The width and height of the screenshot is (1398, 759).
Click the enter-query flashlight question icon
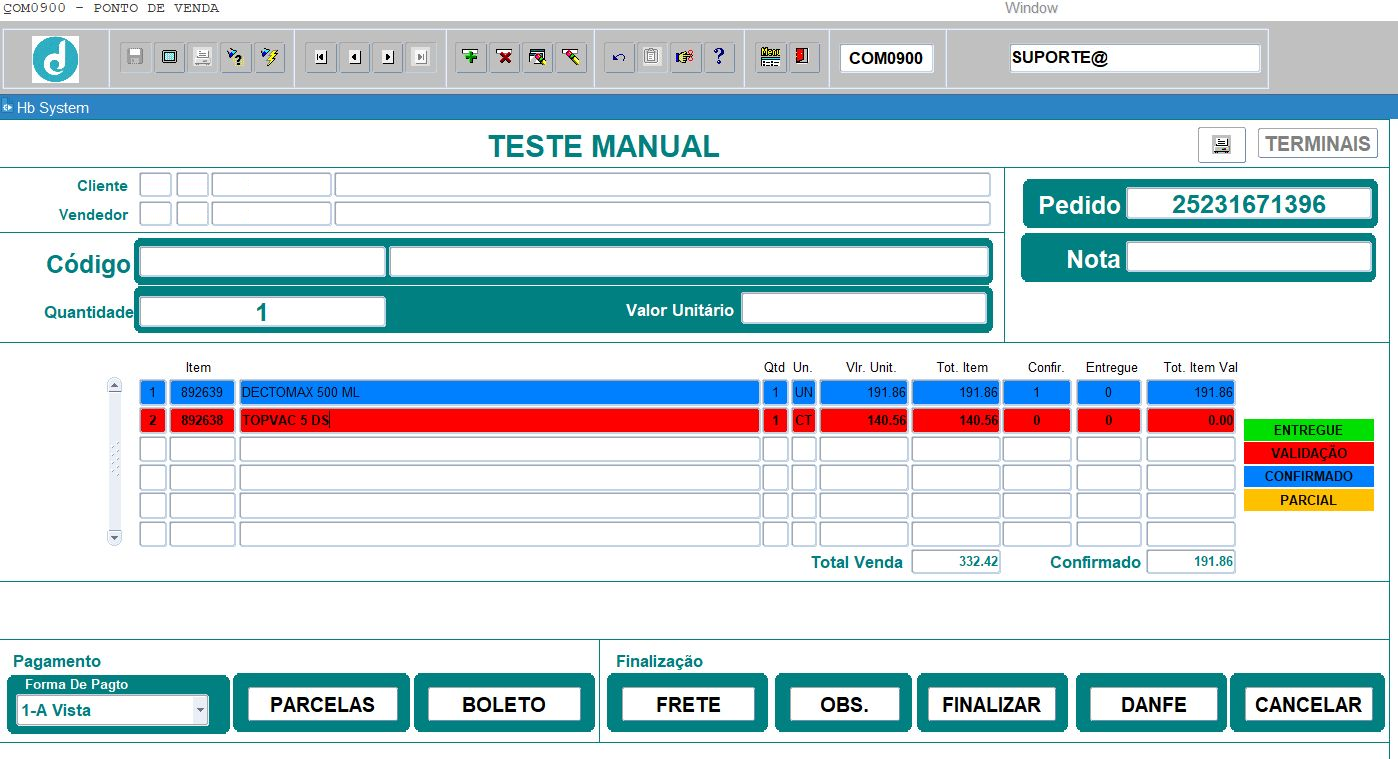[235, 57]
